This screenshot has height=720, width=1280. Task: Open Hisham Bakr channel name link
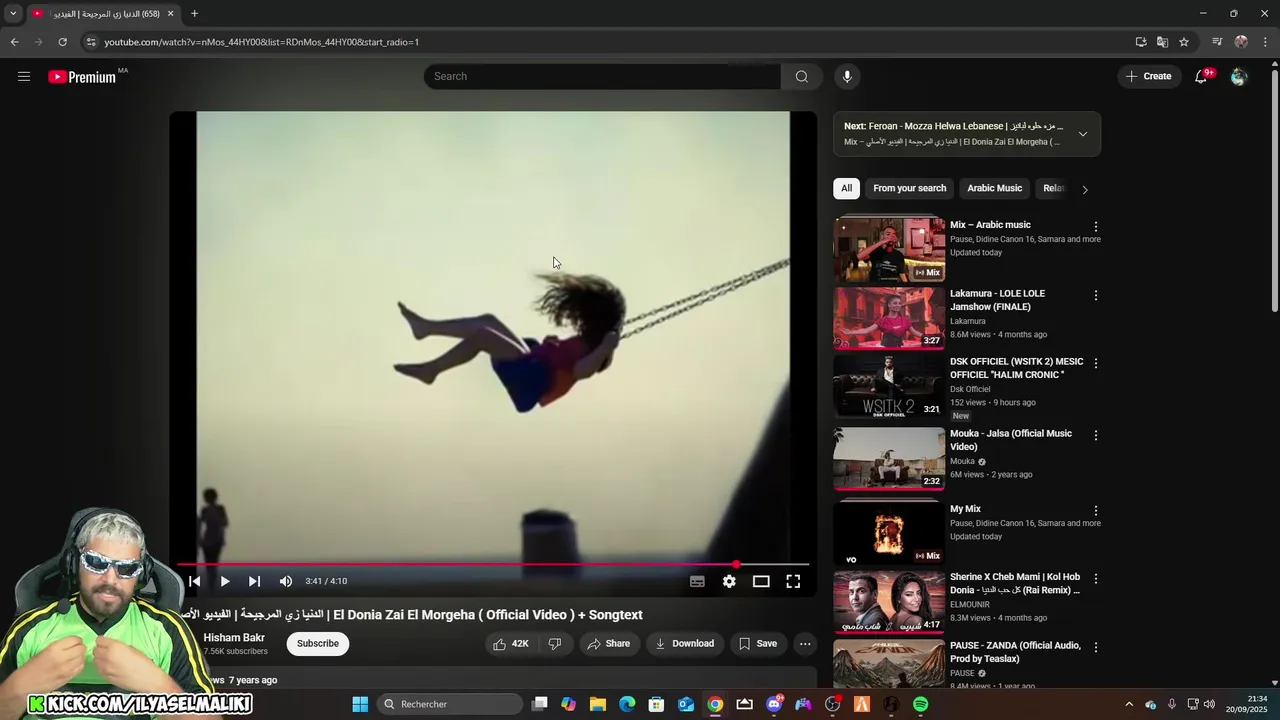pos(234,638)
